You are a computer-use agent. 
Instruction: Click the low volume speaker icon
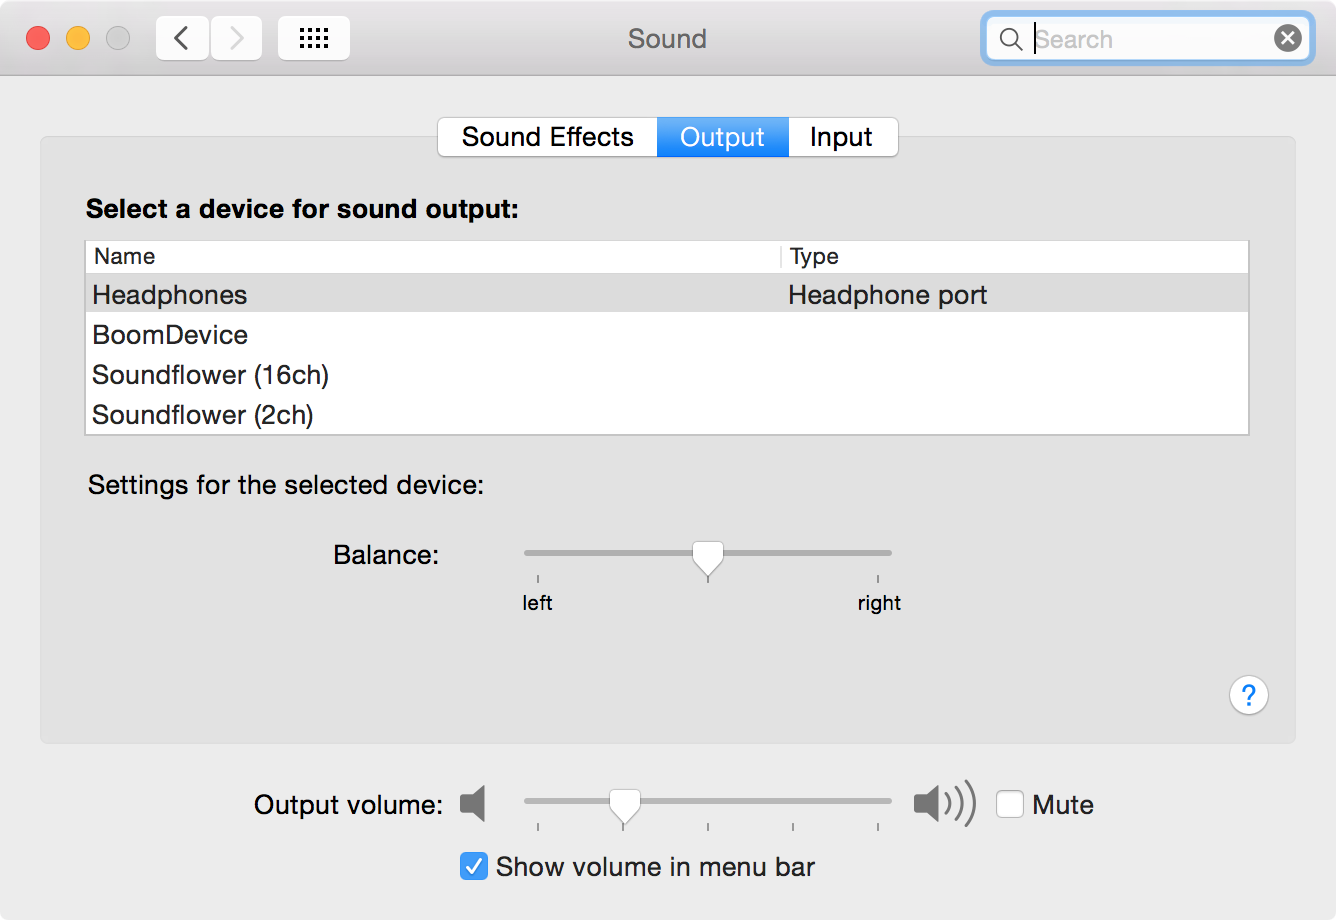(472, 803)
